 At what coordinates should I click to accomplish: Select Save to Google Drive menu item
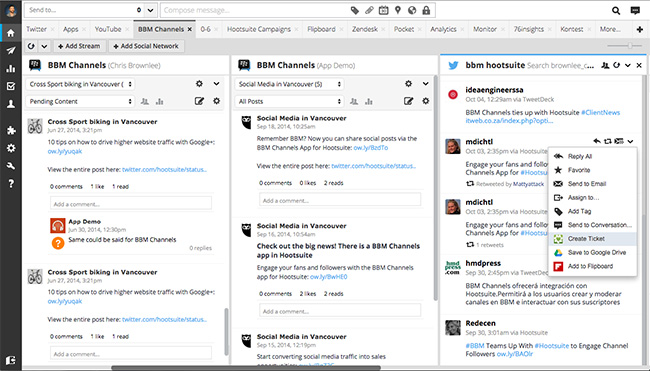(x=592, y=252)
